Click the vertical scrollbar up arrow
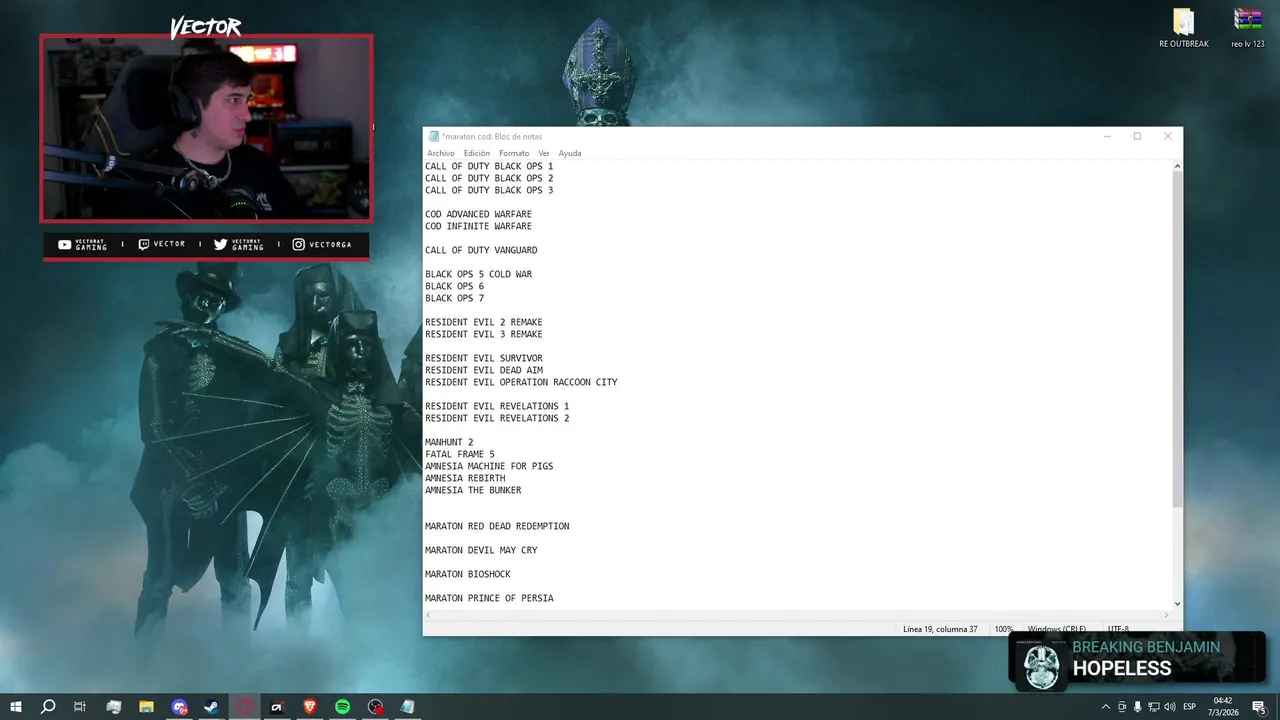This screenshot has width=1280, height=720. tap(1177, 166)
